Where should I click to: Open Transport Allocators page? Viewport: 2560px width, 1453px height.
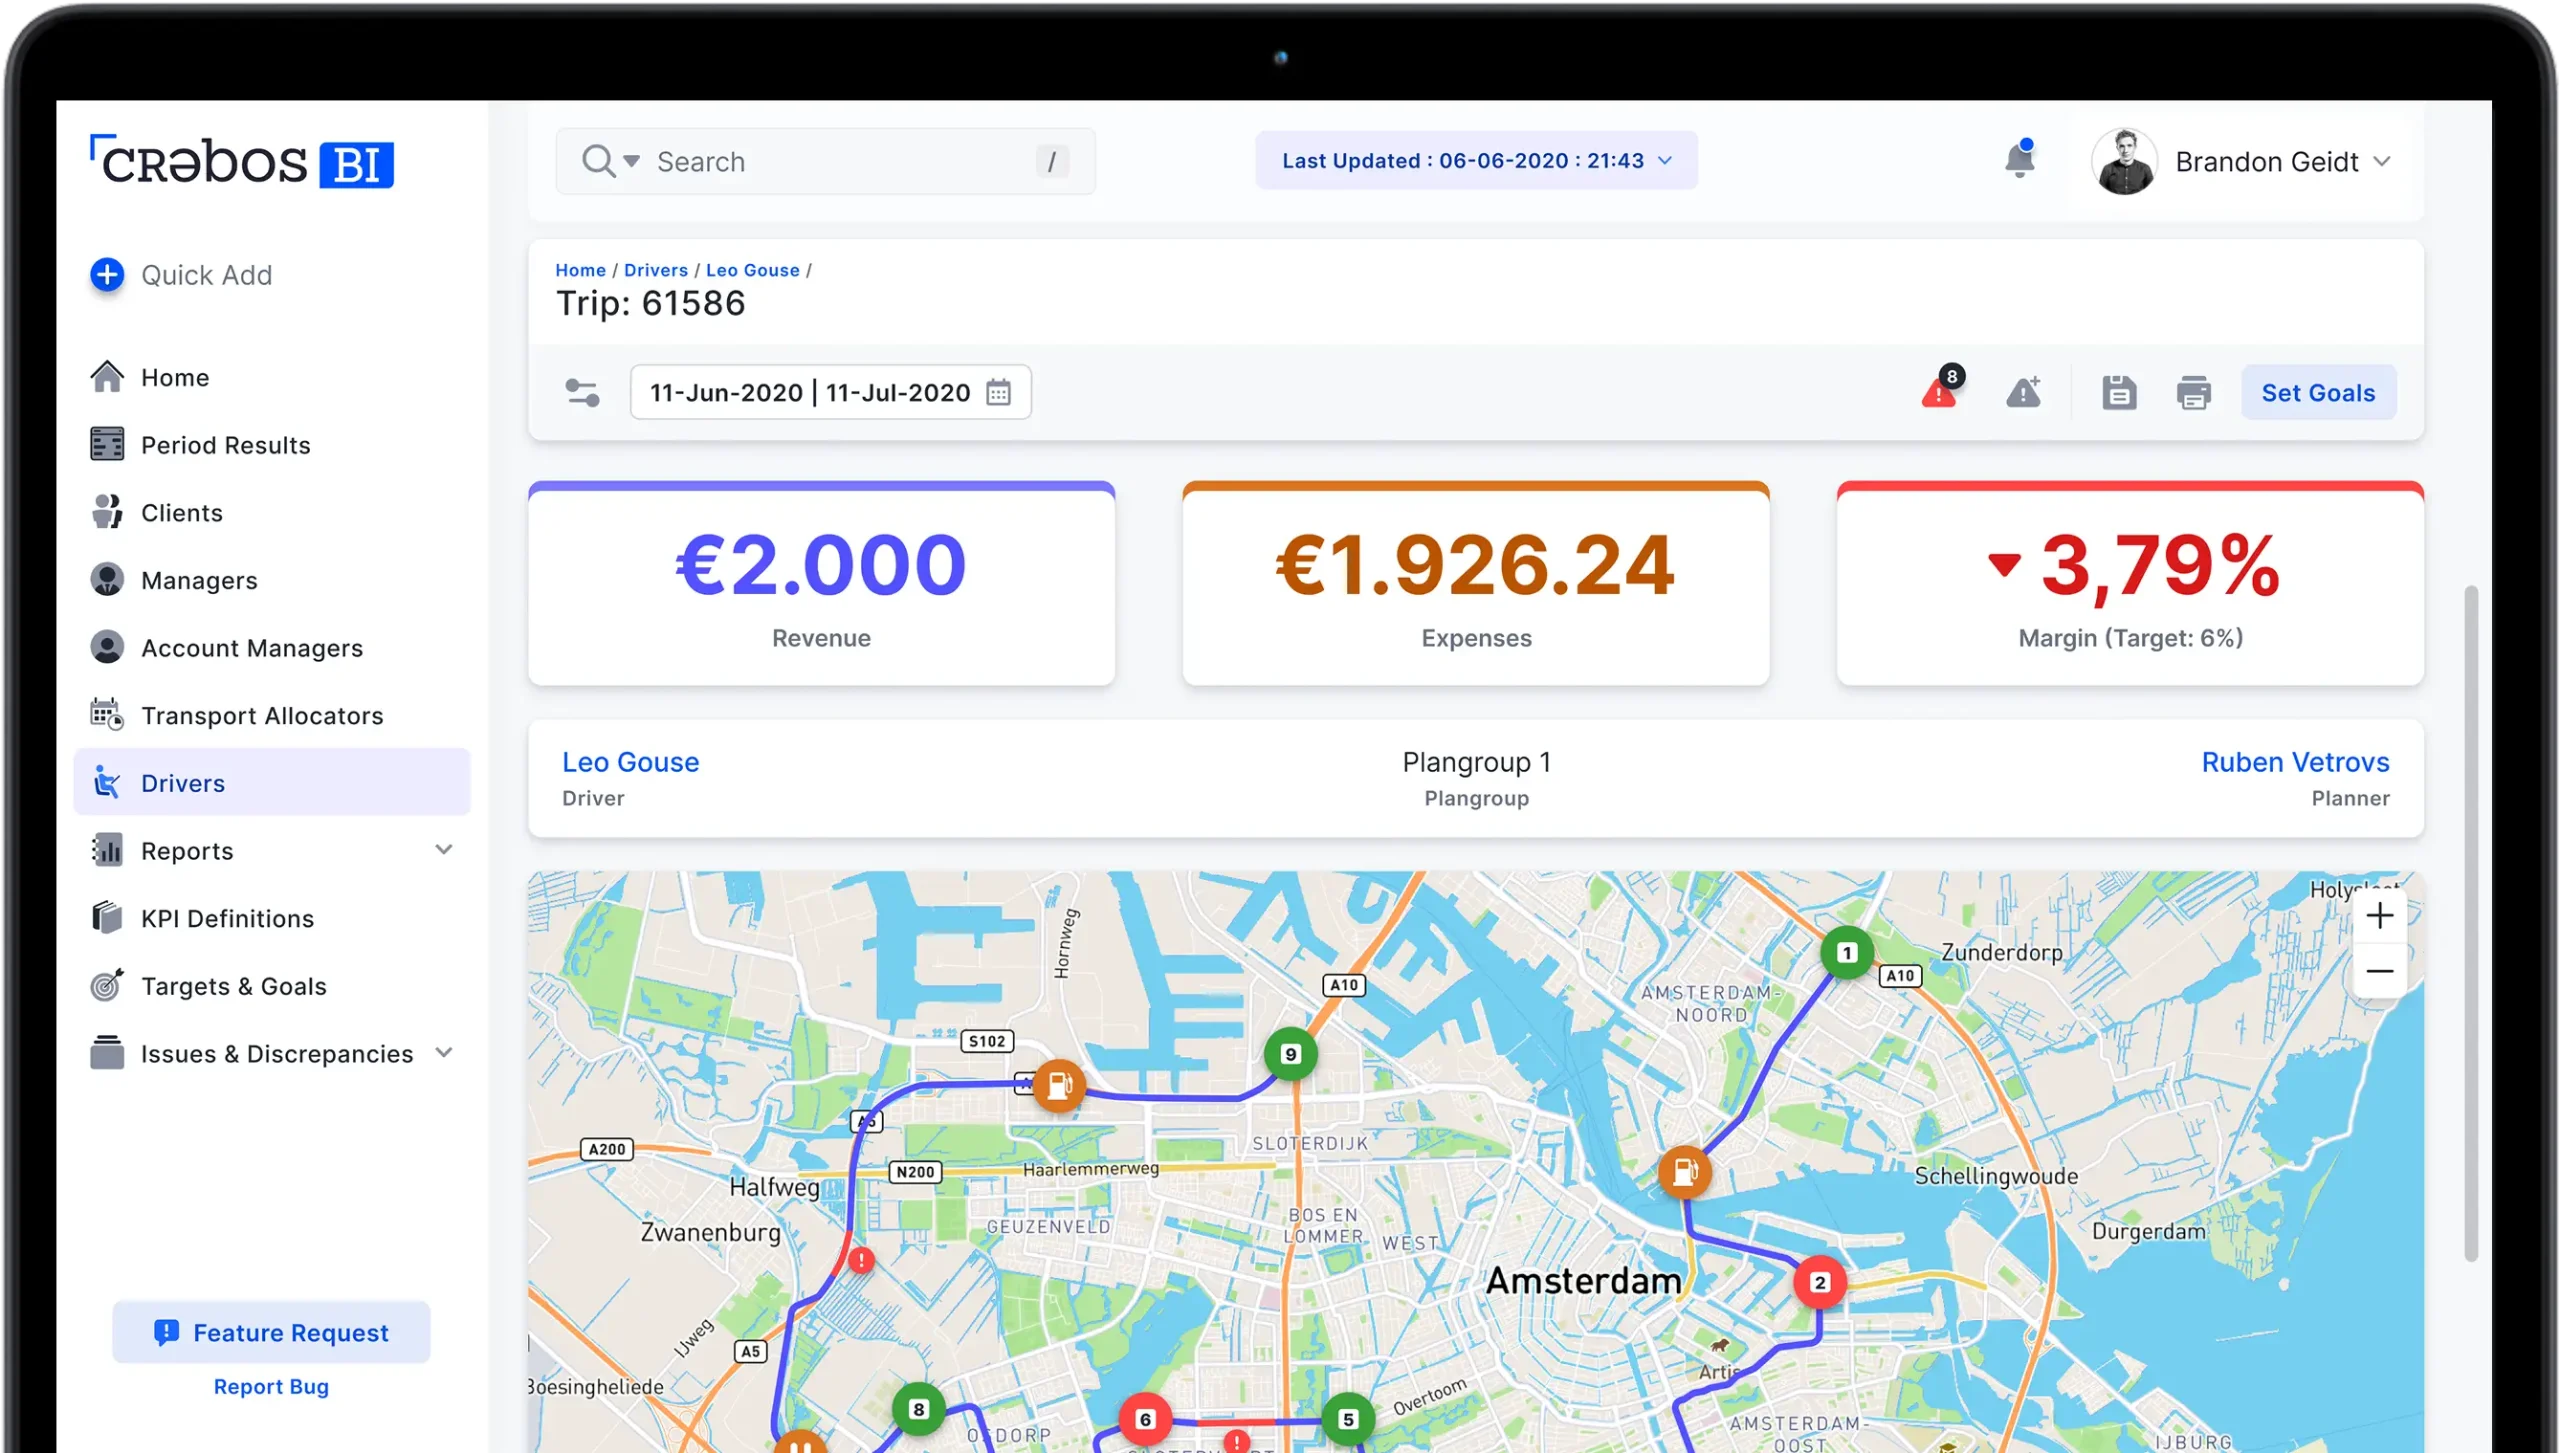tap(262, 716)
